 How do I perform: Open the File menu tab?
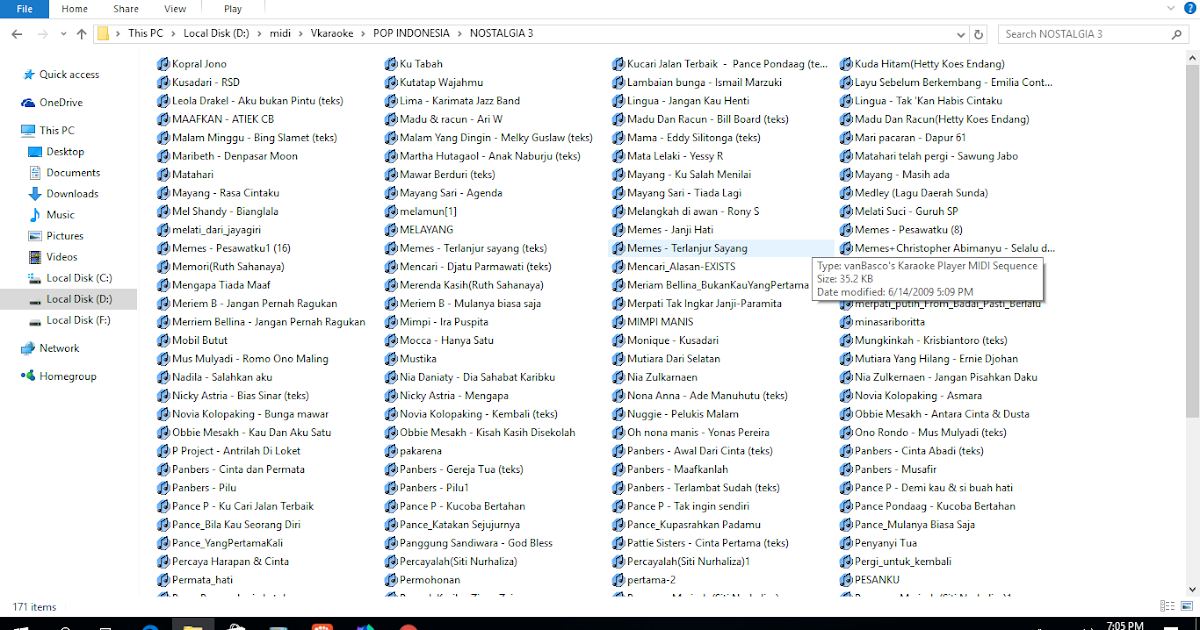(x=26, y=9)
